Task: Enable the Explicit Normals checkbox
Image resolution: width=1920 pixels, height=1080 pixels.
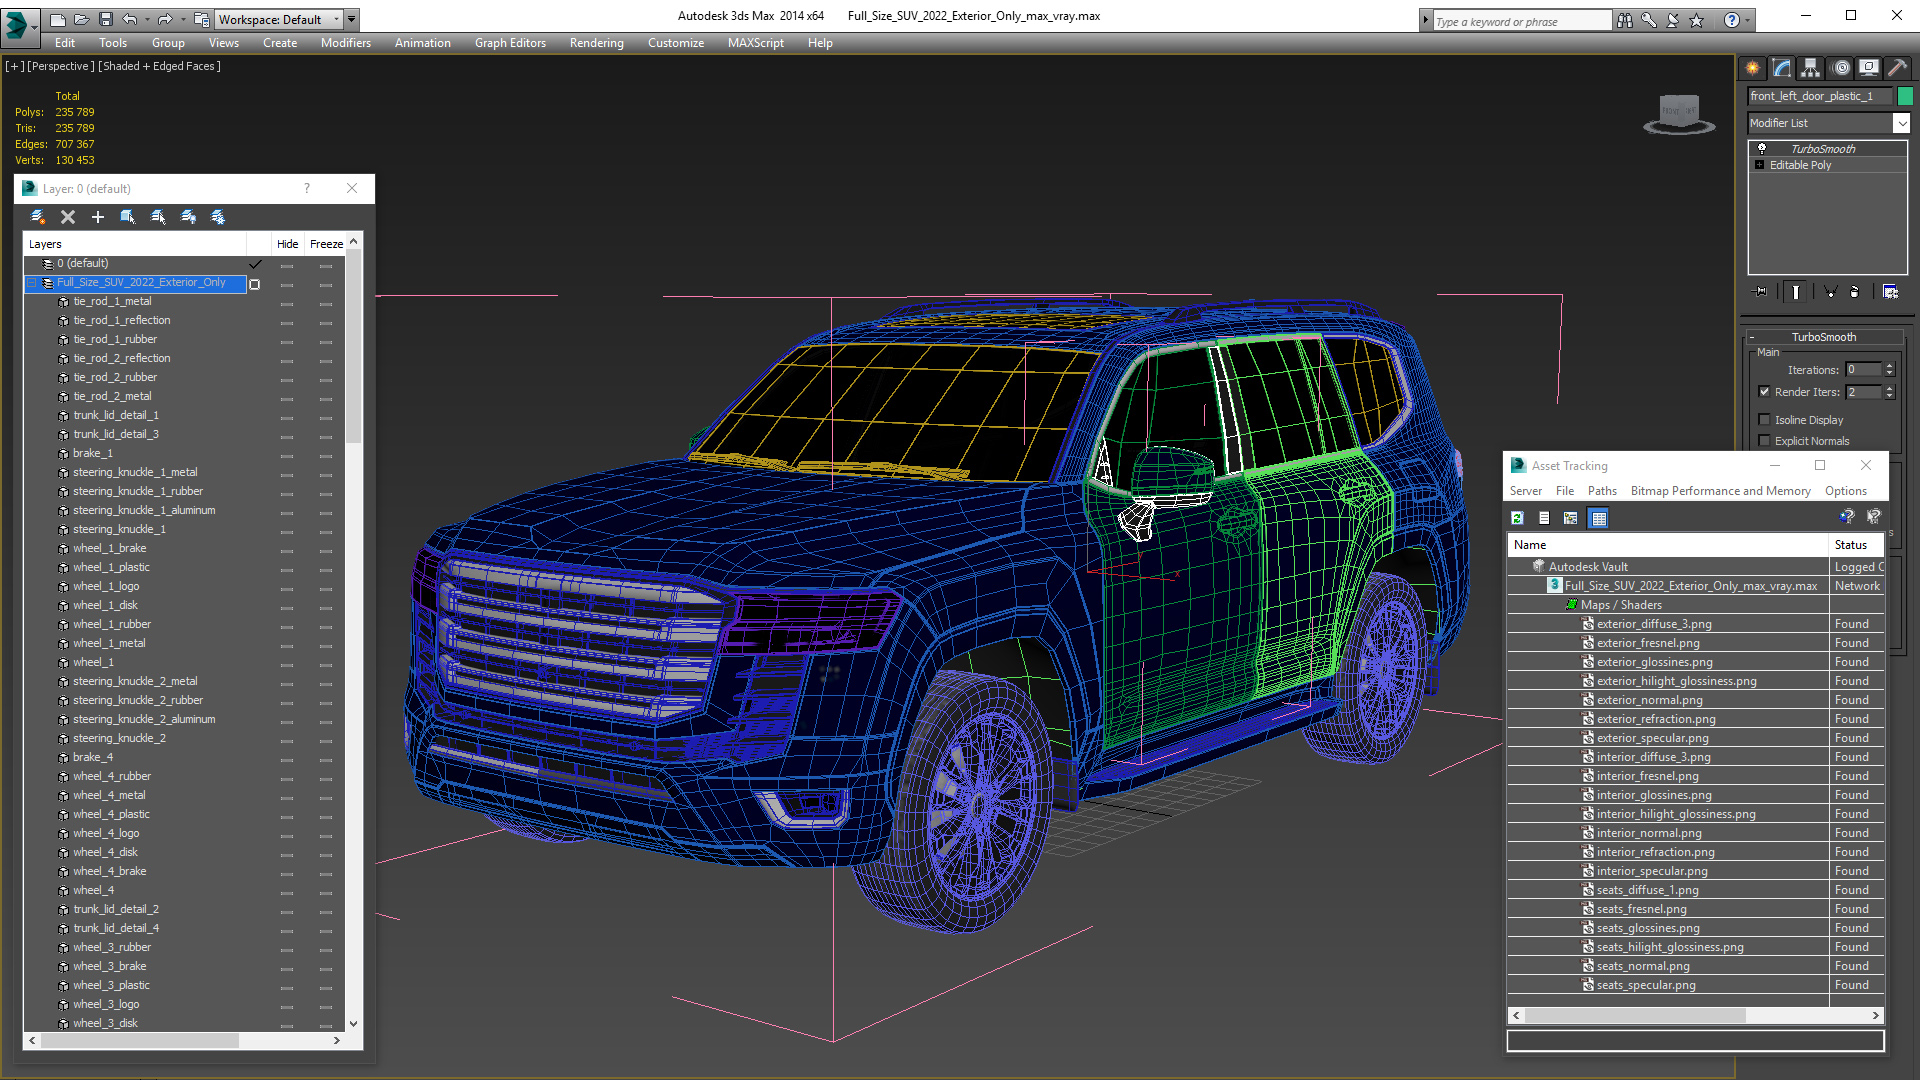Action: (x=1764, y=441)
